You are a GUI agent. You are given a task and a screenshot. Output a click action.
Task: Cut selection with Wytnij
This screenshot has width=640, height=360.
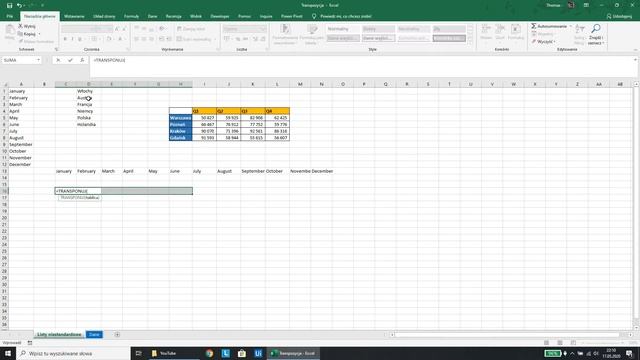[27, 26]
